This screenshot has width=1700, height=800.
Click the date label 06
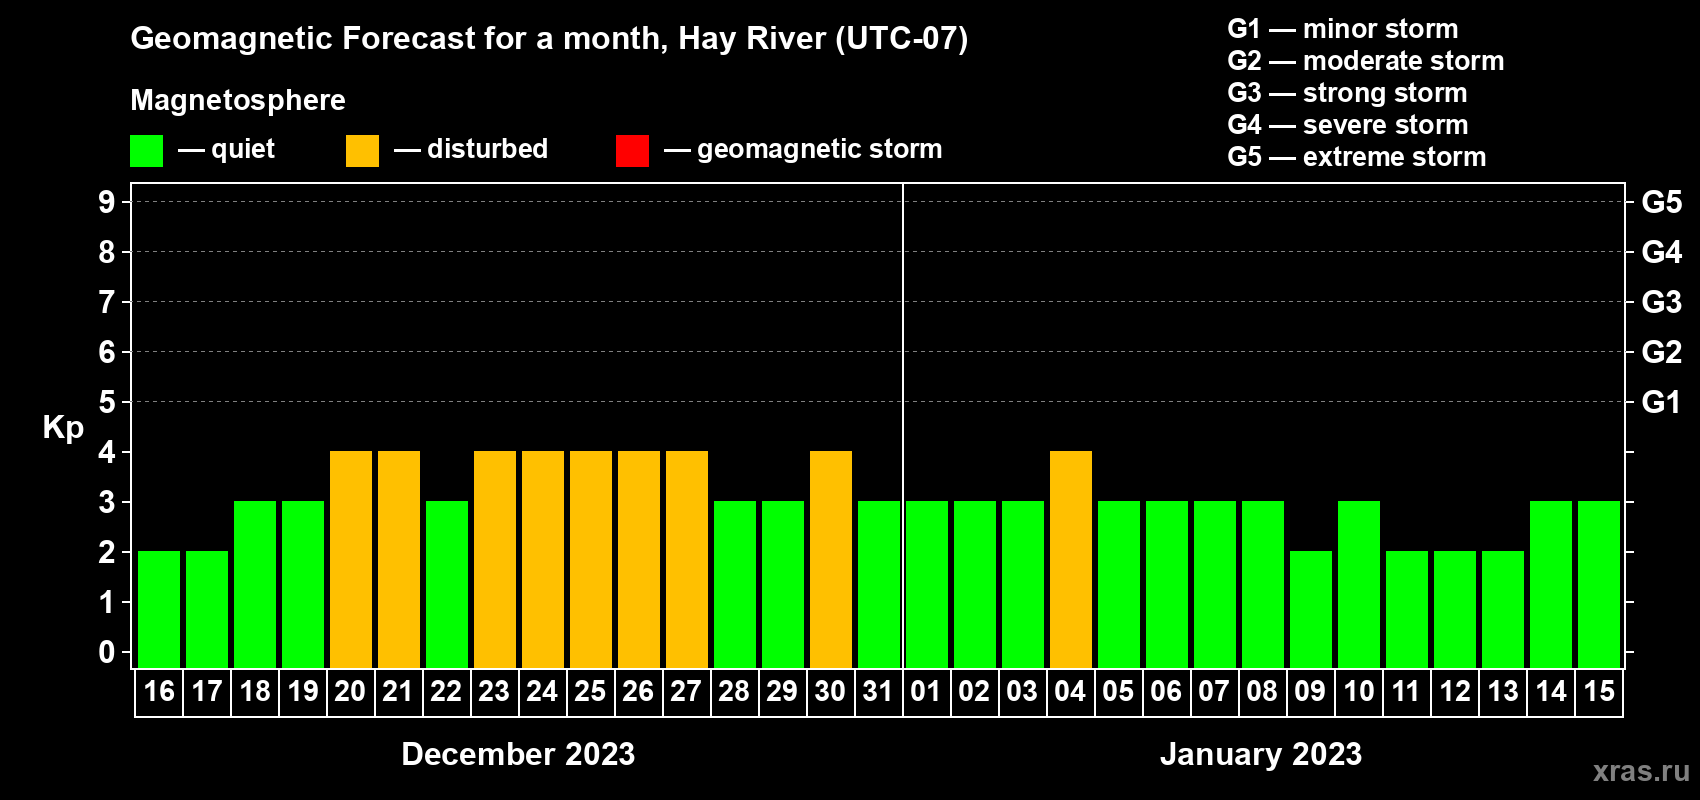coord(1166,691)
